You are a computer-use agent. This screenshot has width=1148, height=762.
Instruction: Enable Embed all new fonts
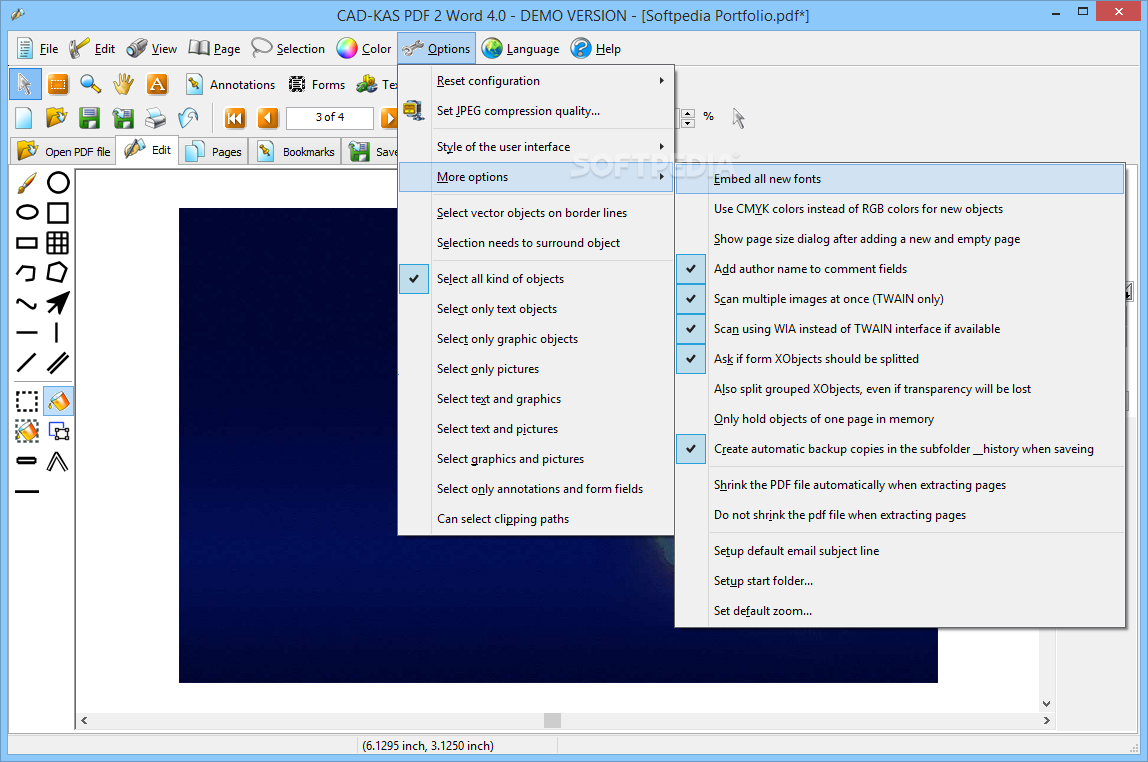[900, 179]
